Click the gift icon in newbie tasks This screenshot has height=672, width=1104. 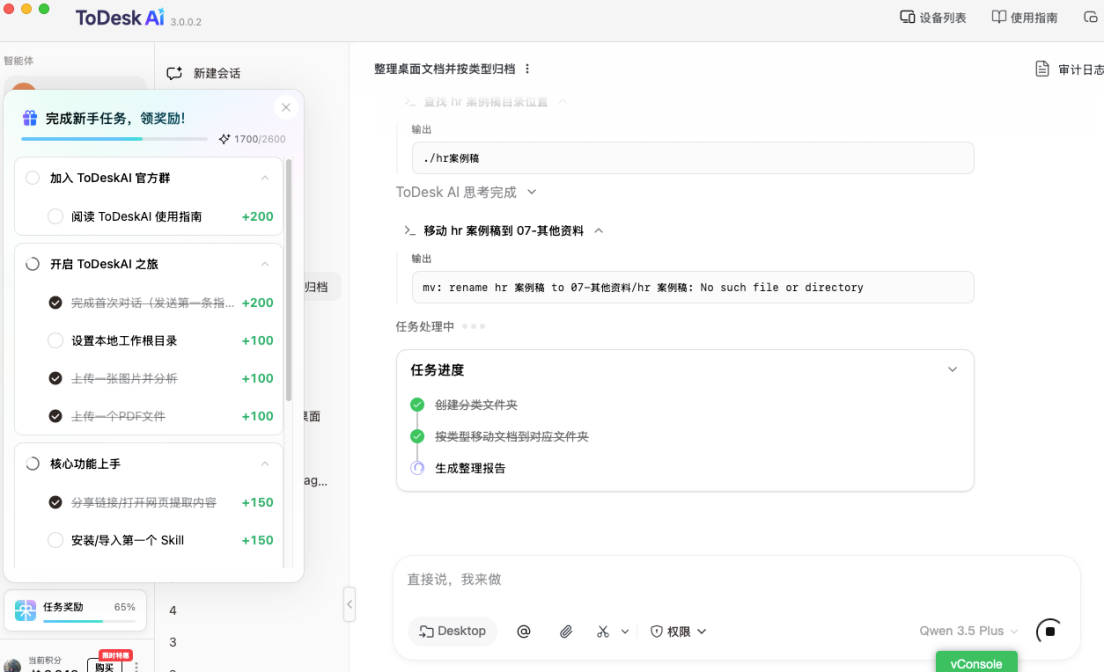point(30,118)
